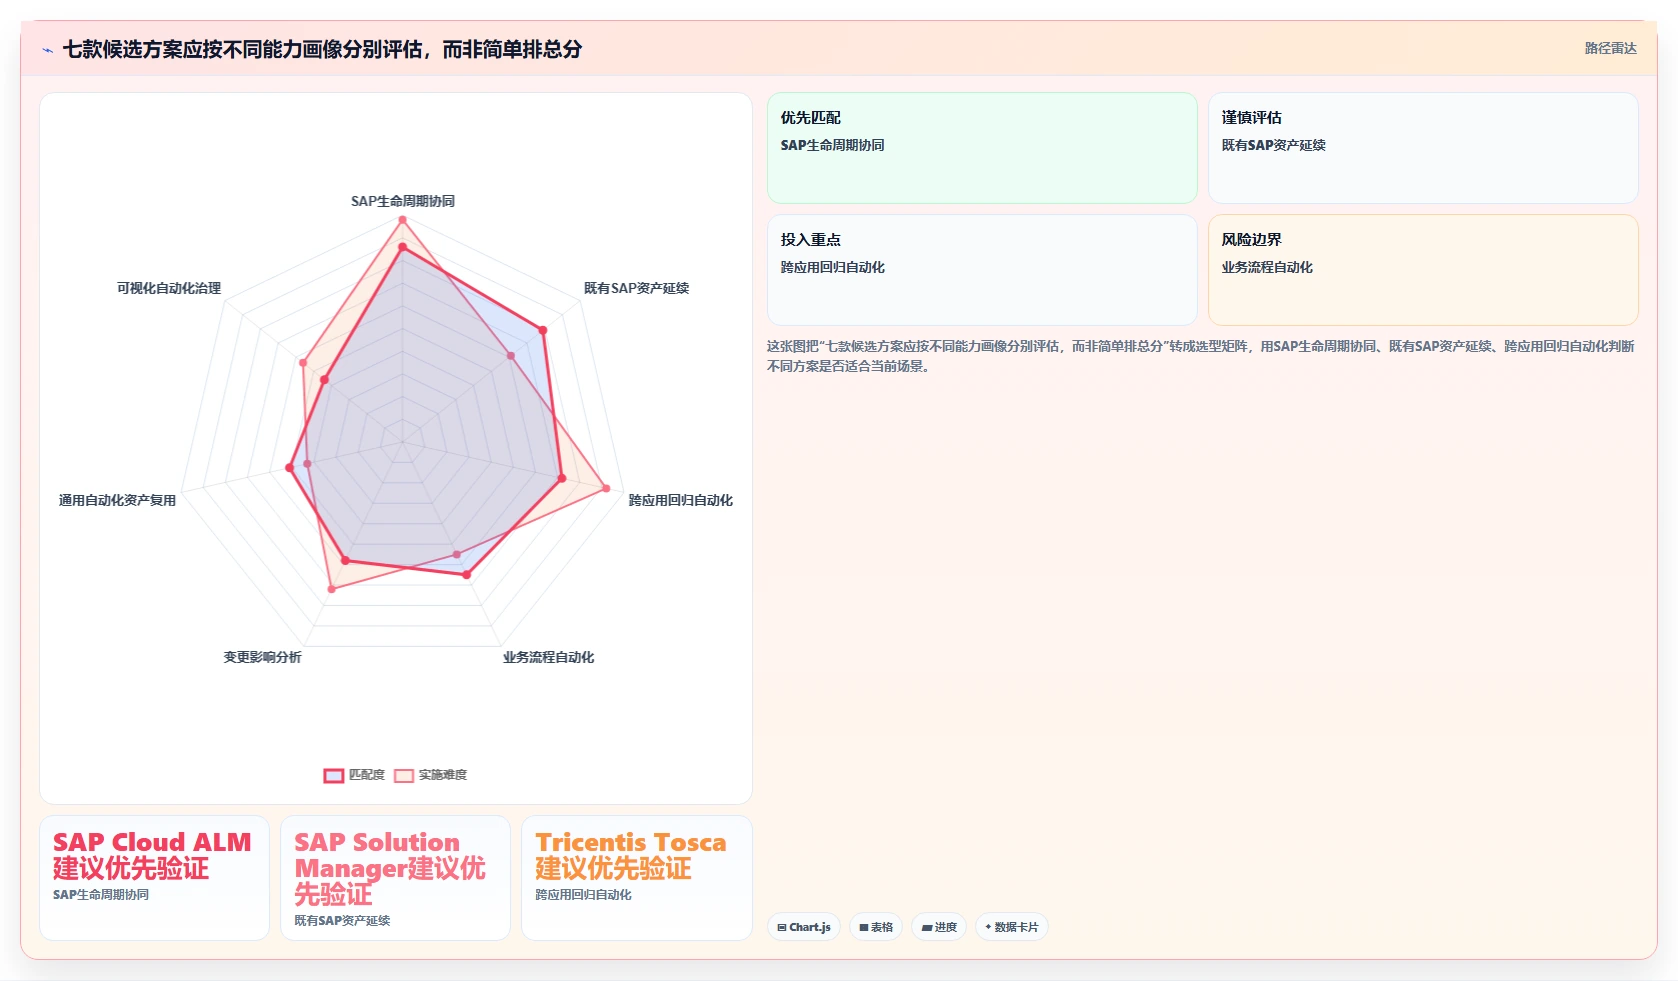The image size is (1678, 981).
Task: Click the 进度 tag chip
Action: (939, 927)
